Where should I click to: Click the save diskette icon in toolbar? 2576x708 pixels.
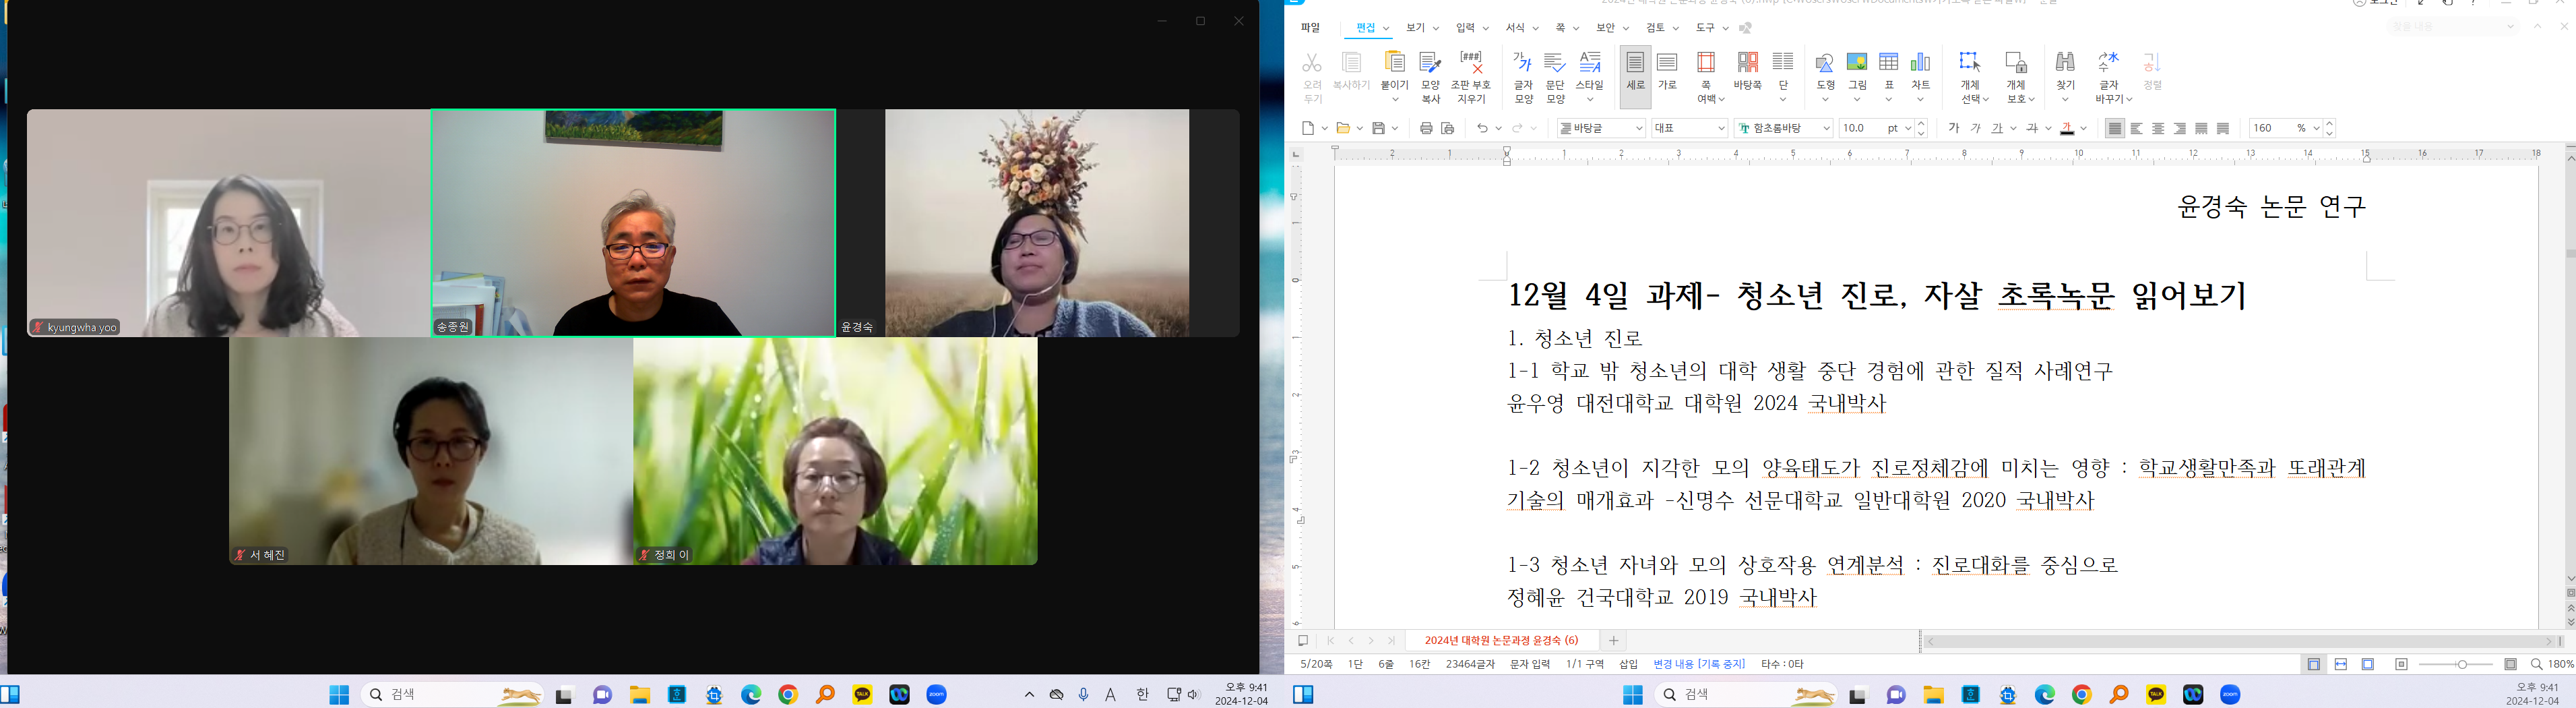pyautogui.click(x=1378, y=128)
